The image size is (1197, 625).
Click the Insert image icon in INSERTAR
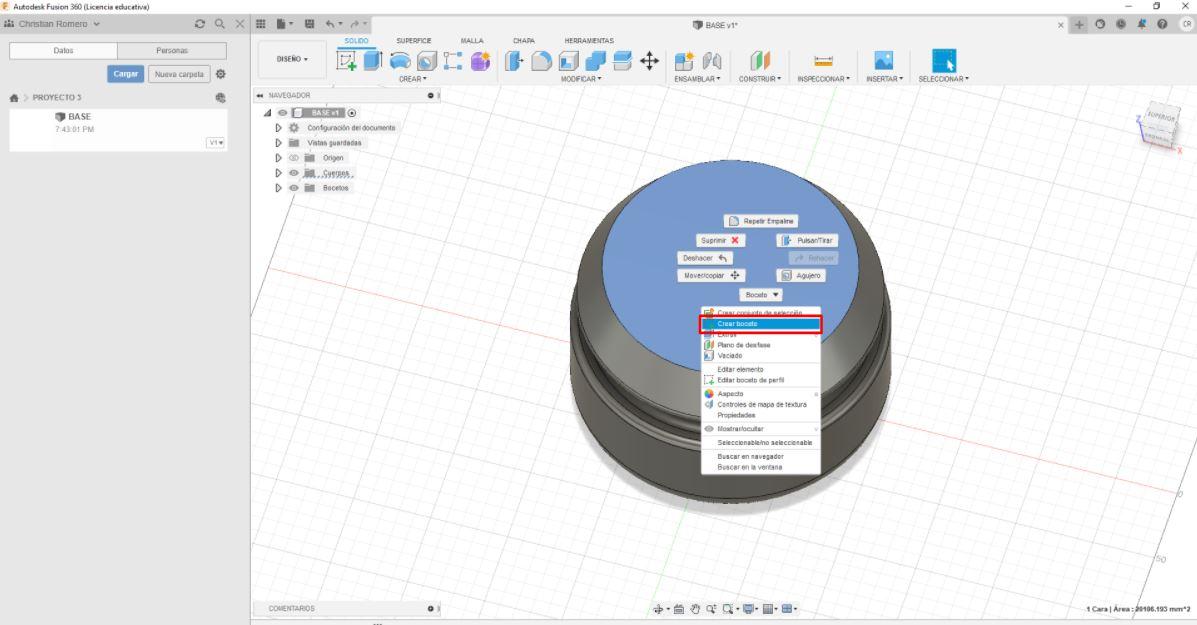point(883,61)
